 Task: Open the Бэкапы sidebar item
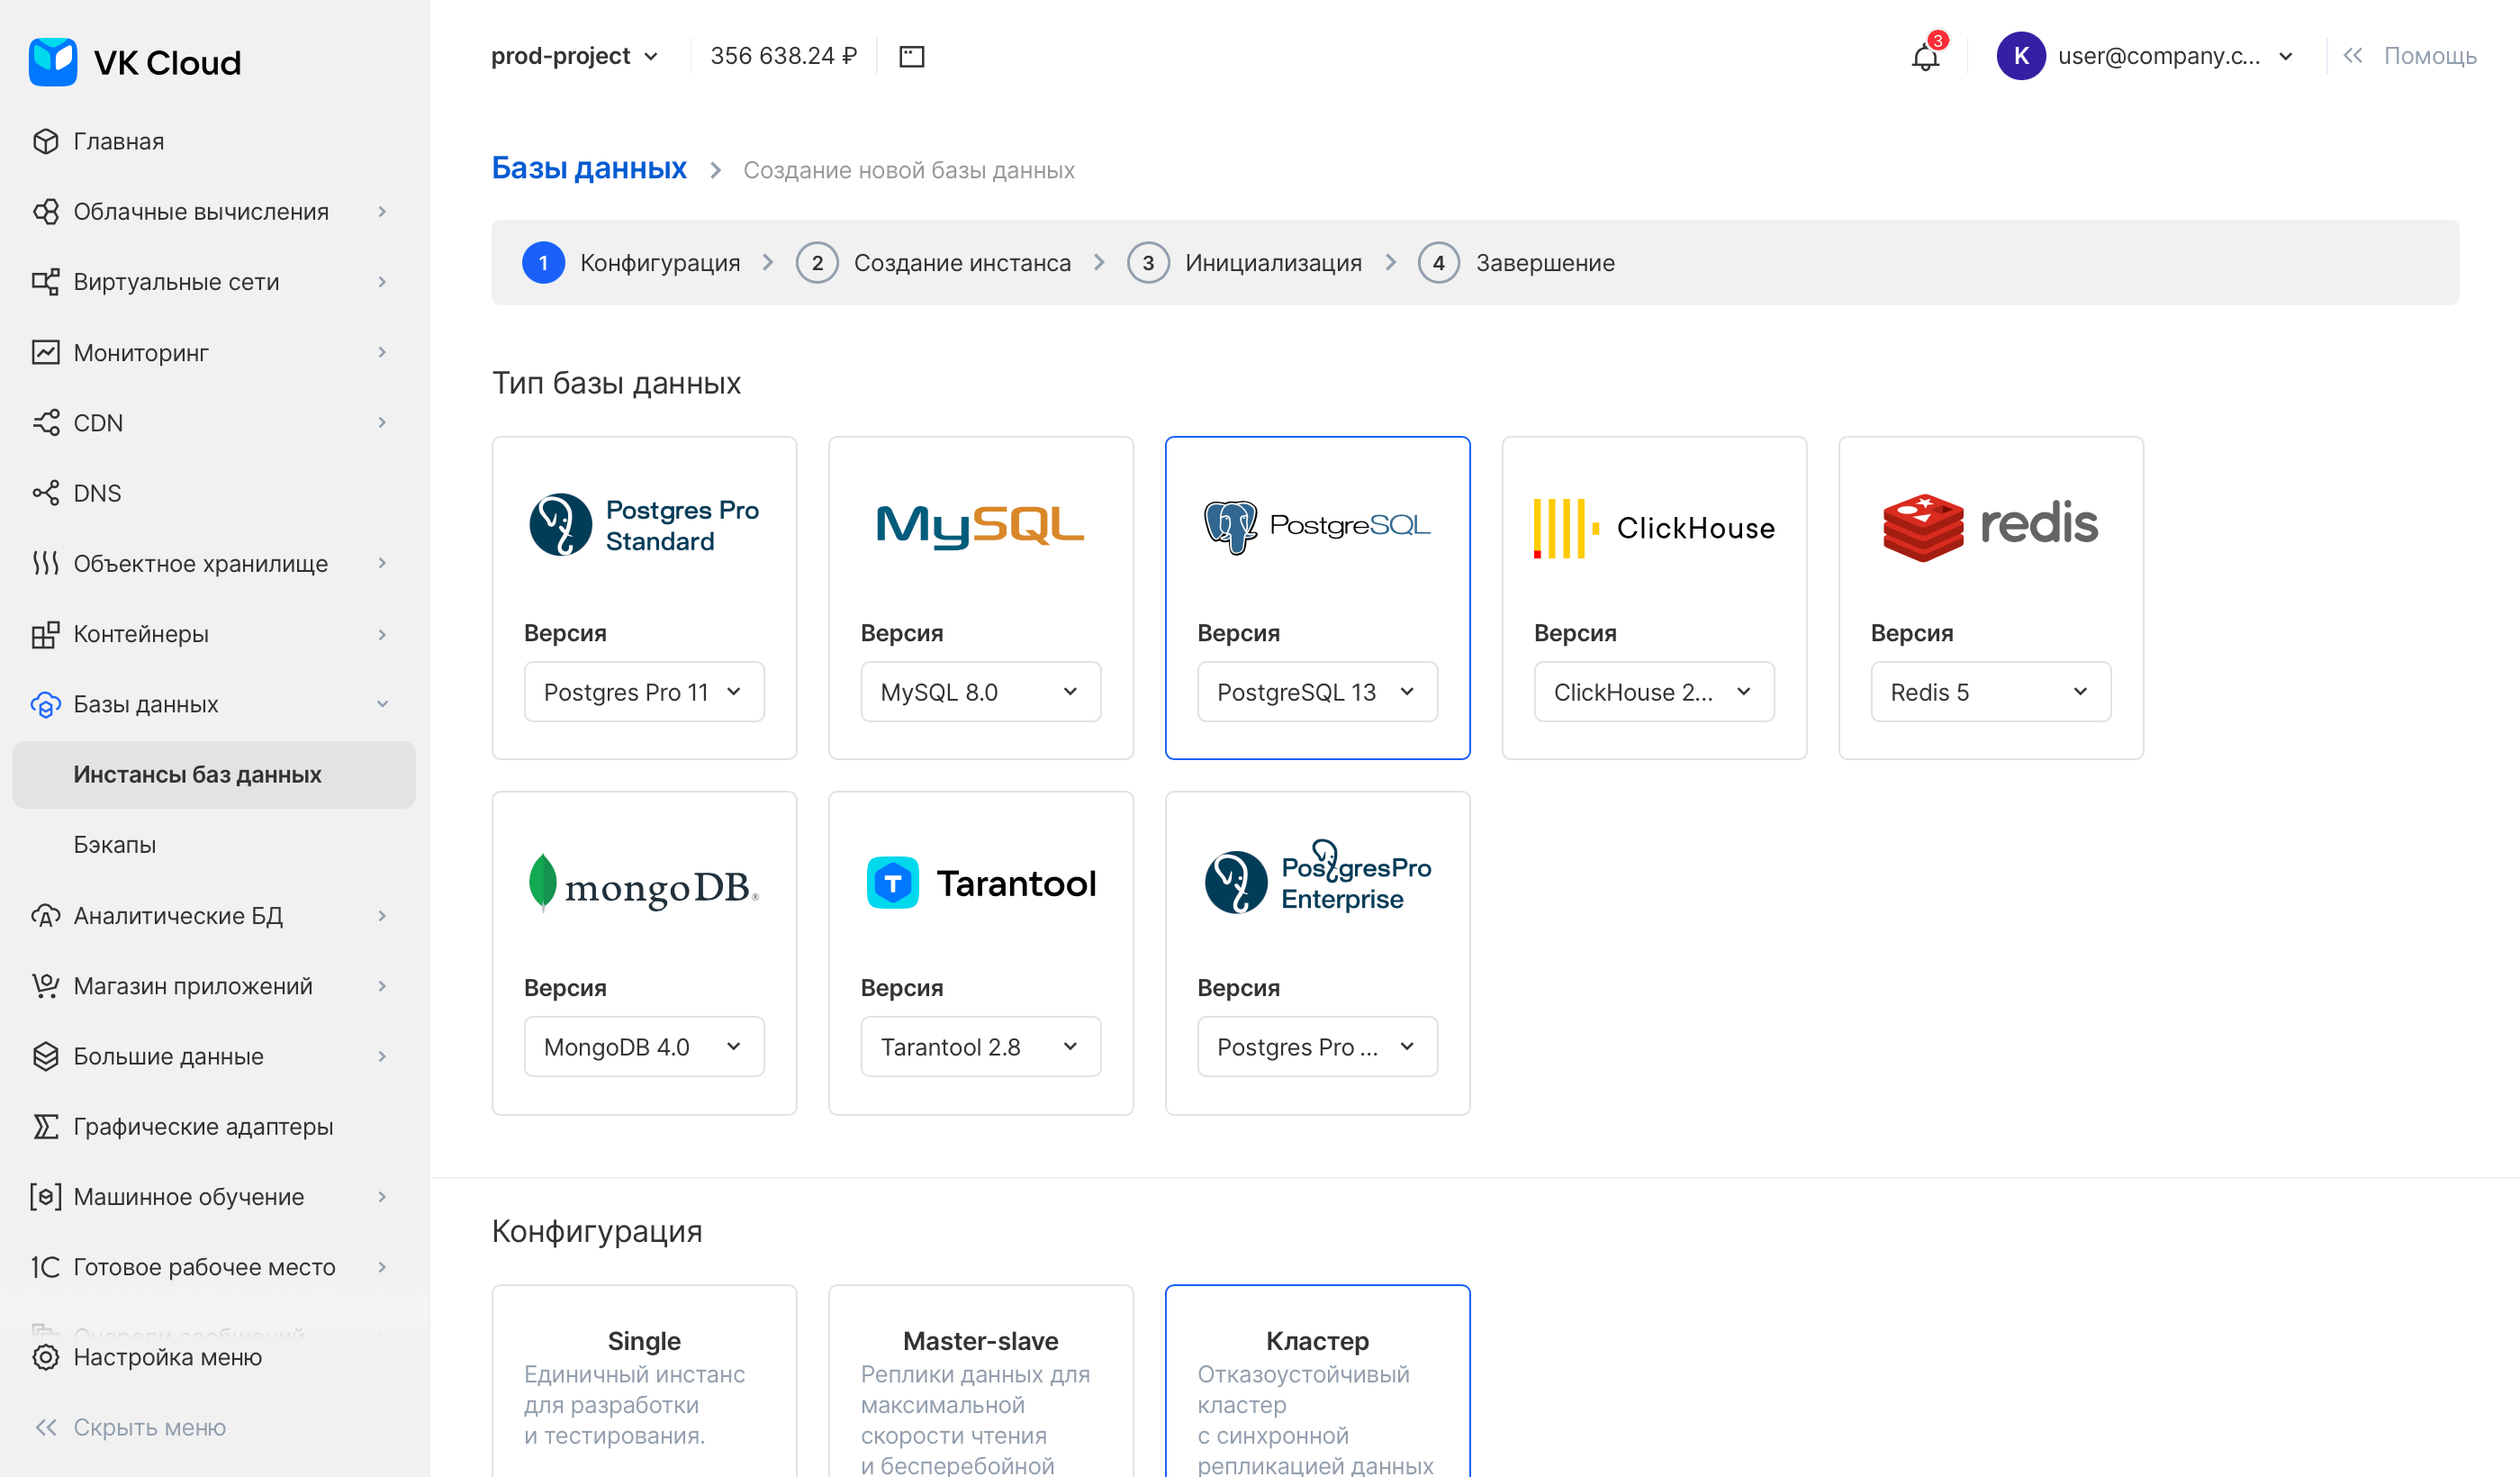click(x=115, y=845)
